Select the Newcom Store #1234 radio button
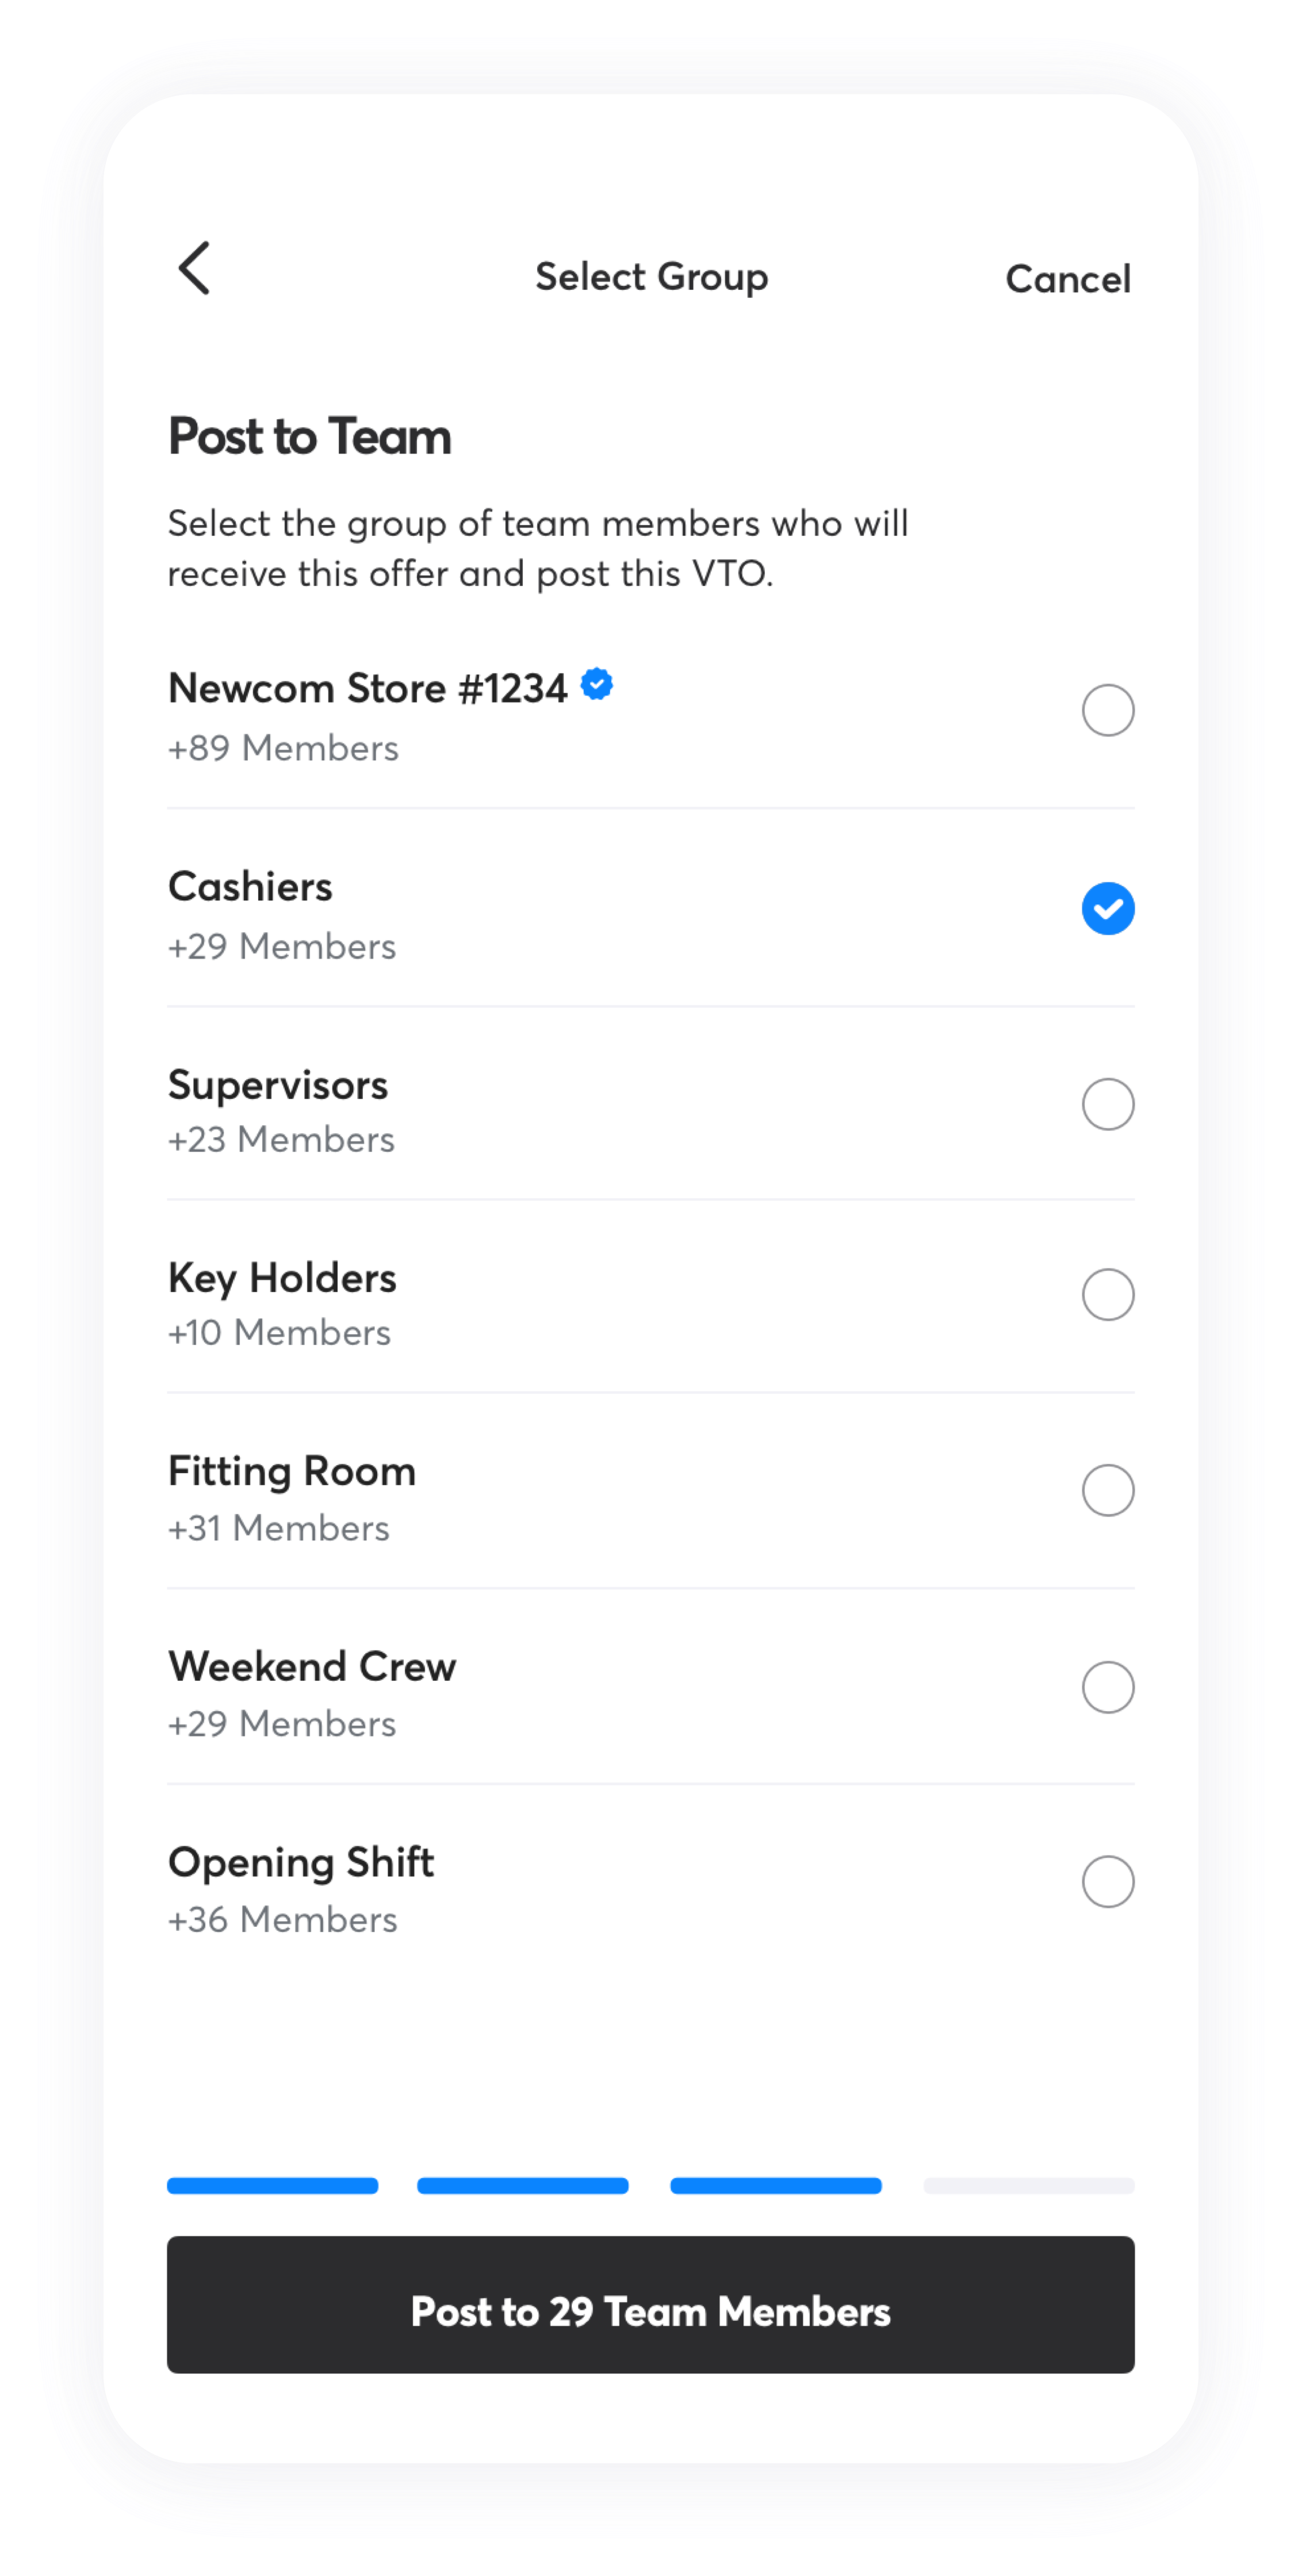 [x=1108, y=710]
